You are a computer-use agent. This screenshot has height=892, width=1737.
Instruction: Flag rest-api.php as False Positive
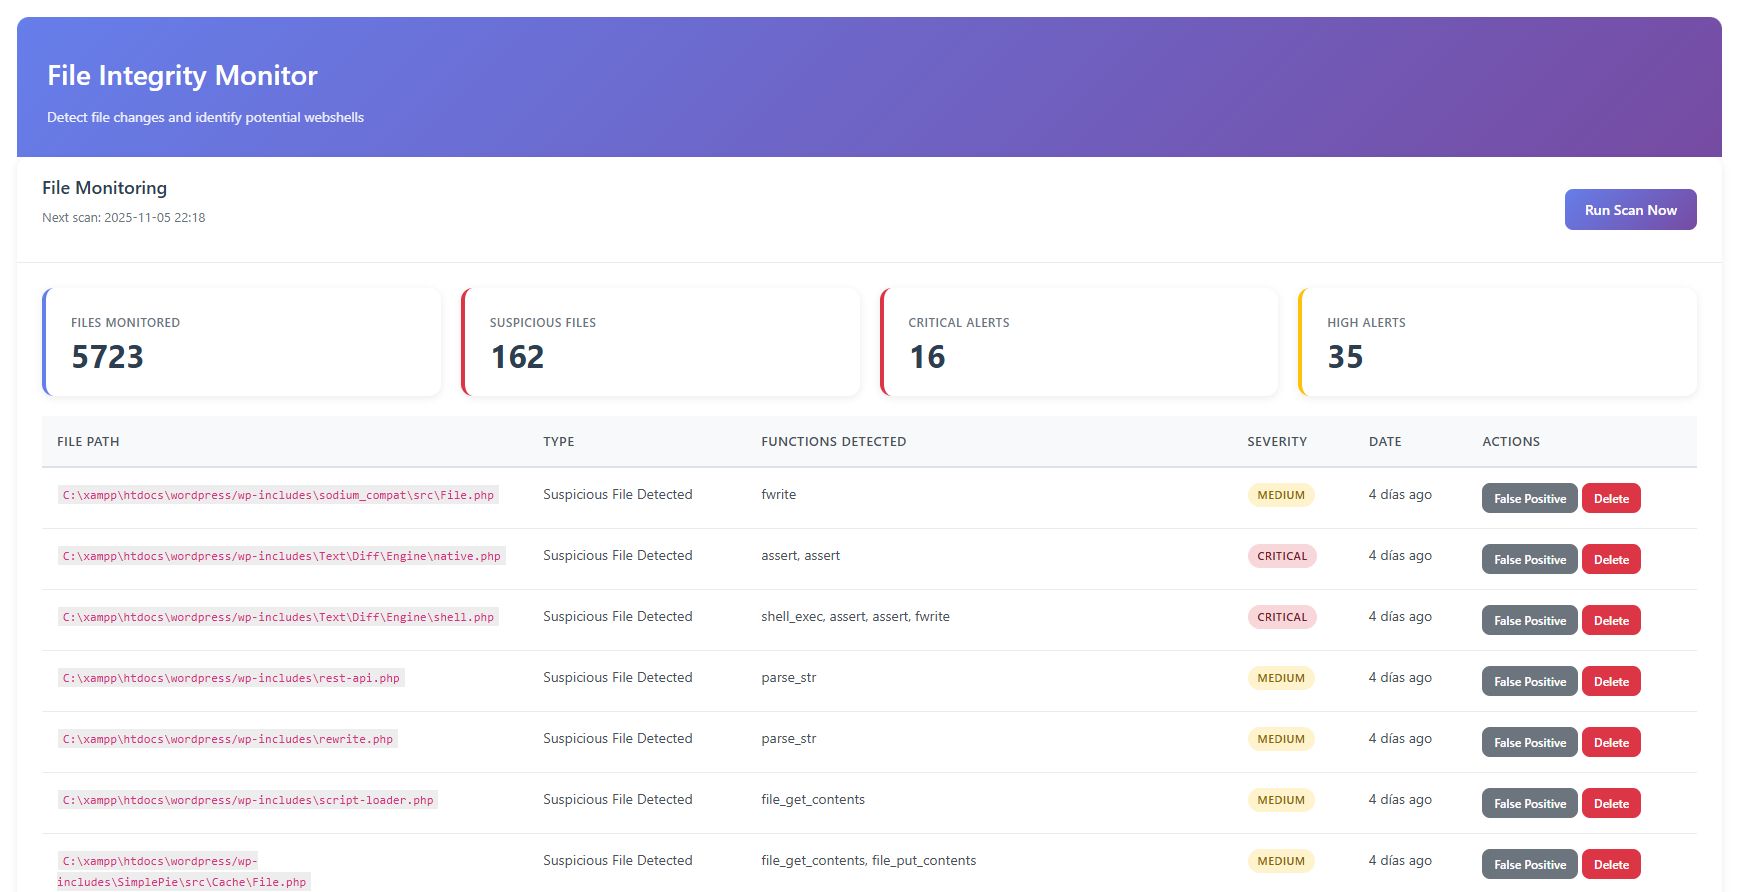coord(1529,681)
